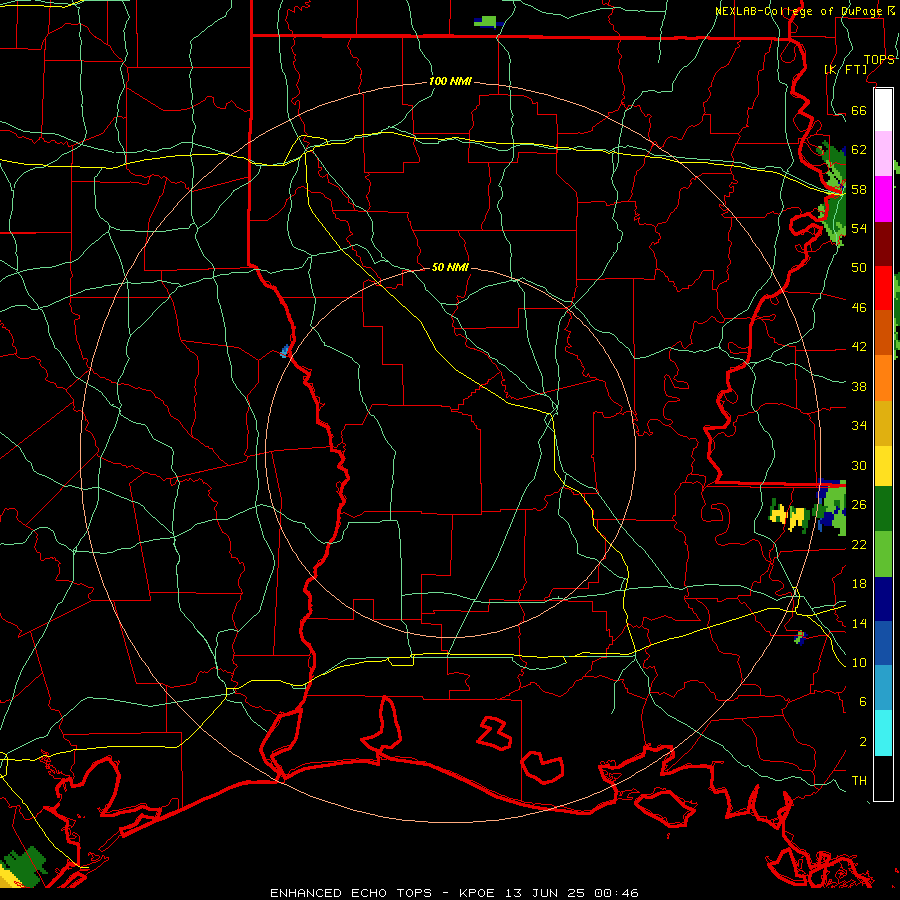Click the white swatch in the tops legend

point(883,110)
